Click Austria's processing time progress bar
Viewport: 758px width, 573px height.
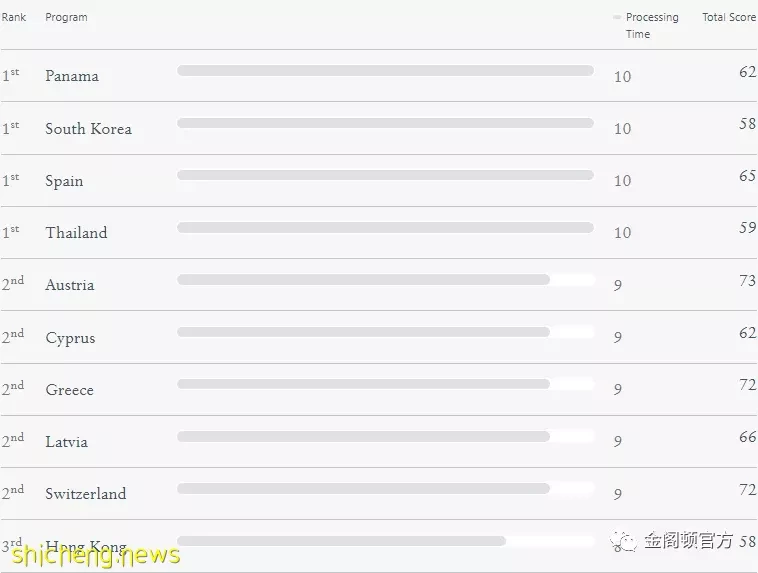pos(385,279)
